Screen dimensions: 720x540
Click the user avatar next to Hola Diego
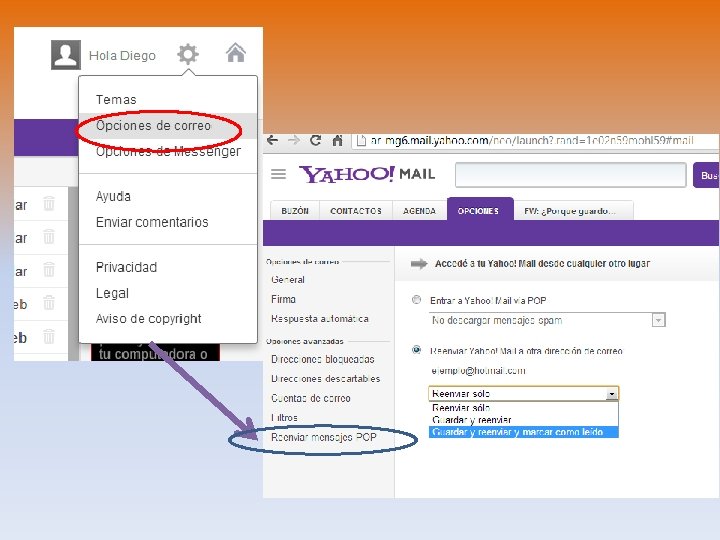click(66, 55)
